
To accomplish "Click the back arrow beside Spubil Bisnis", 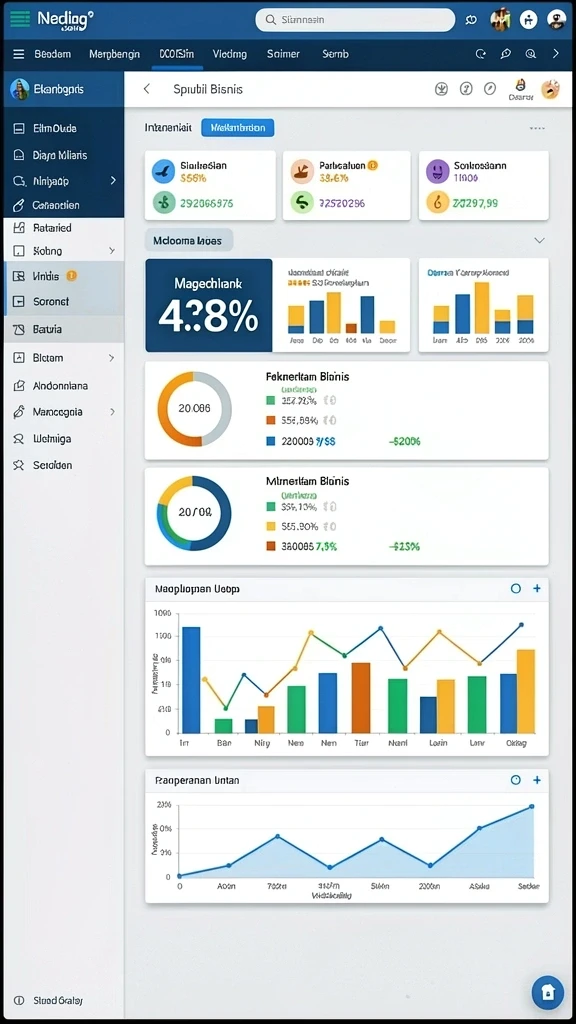I will [146, 89].
